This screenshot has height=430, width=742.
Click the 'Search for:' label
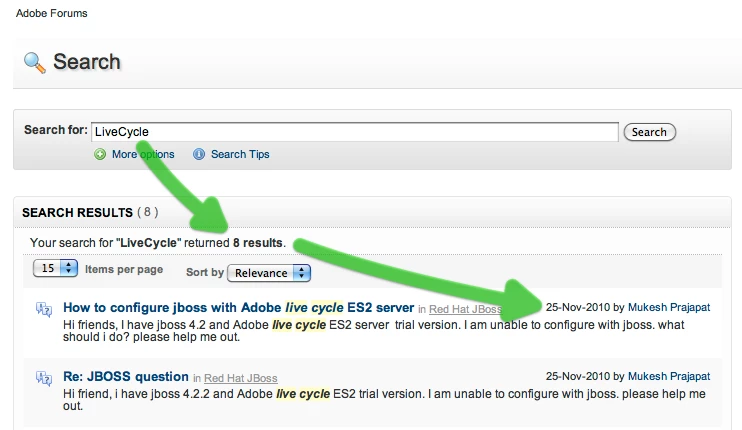(56, 130)
